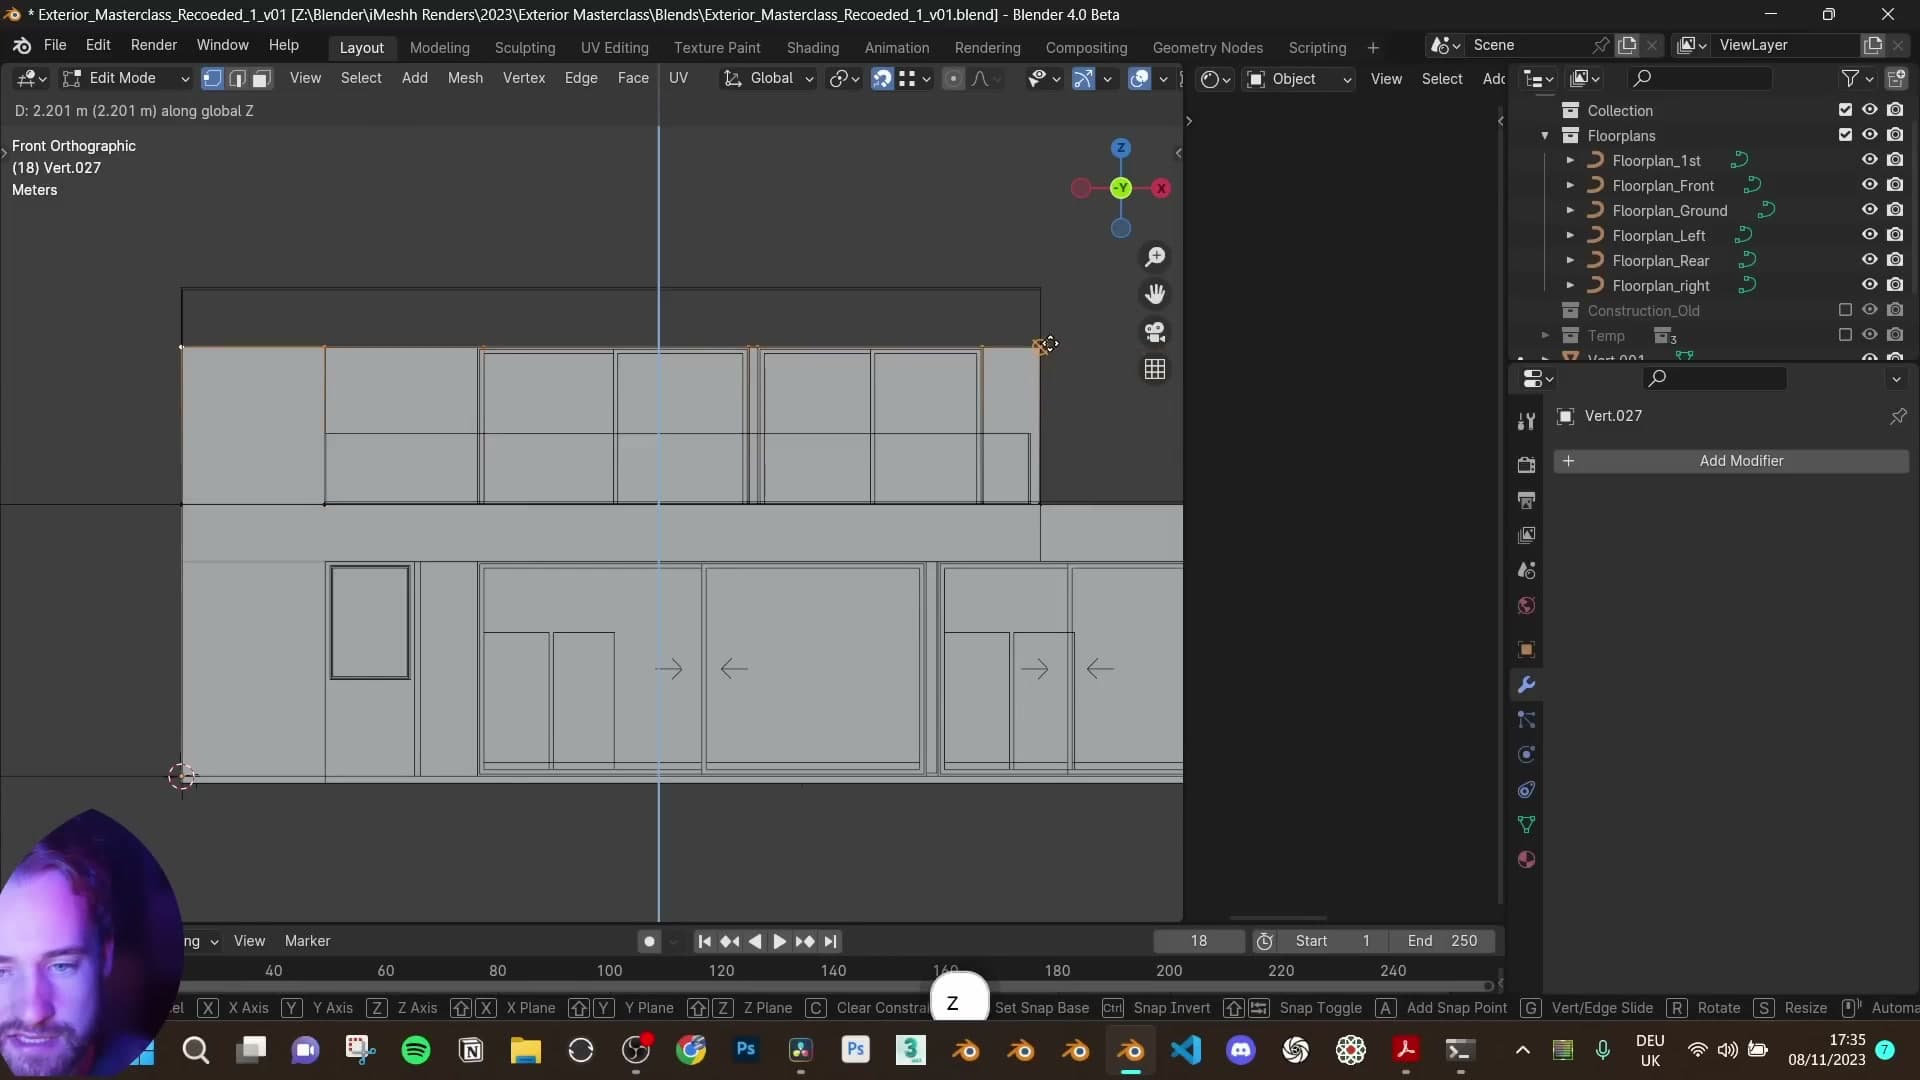
Task: Open the Object mode dropdown in second viewport
Action: pos(1299,79)
